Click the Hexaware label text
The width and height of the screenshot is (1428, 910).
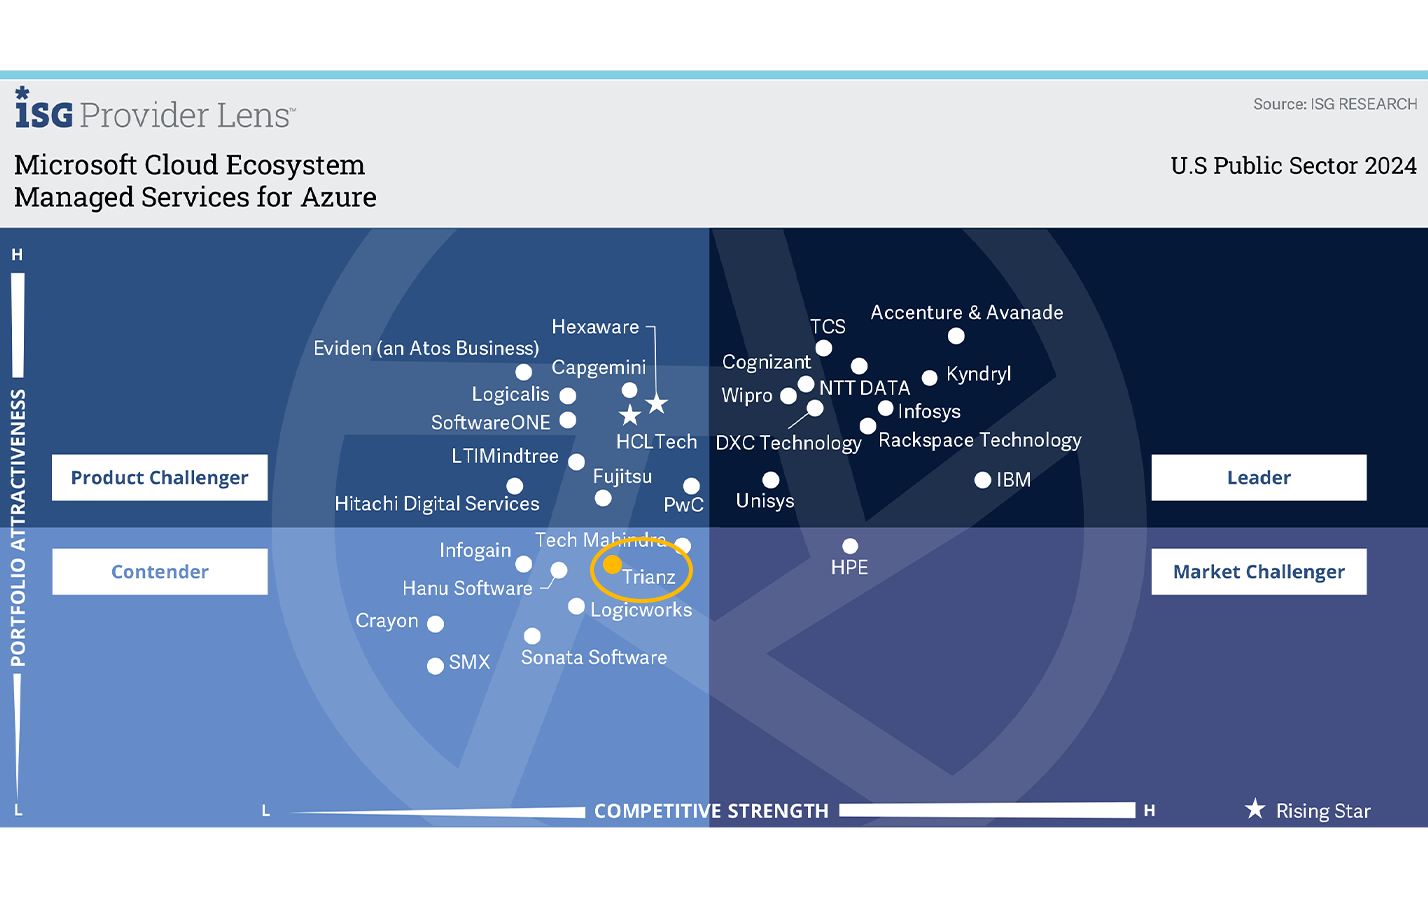[x=595, y=327]
